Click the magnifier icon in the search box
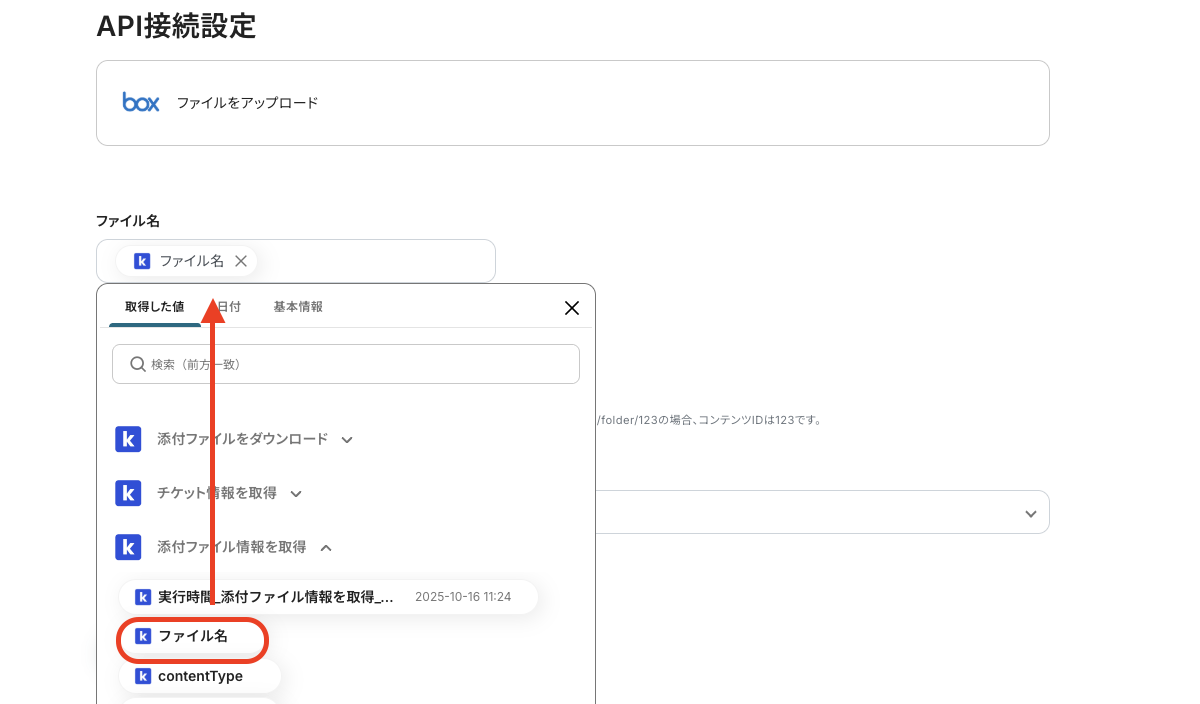 pyautogui.click(x=138, y=364)
